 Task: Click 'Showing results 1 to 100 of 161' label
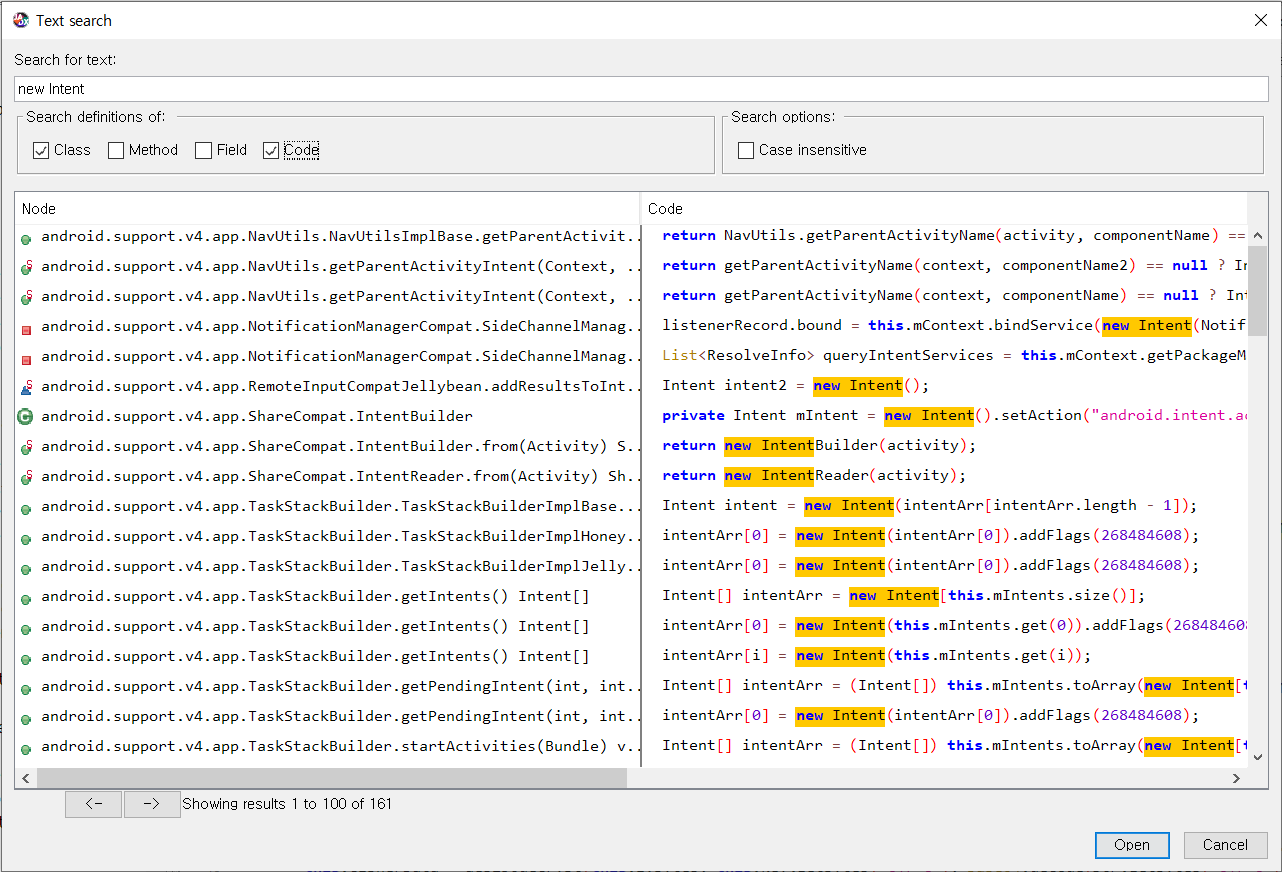click(x=287, y=804)
